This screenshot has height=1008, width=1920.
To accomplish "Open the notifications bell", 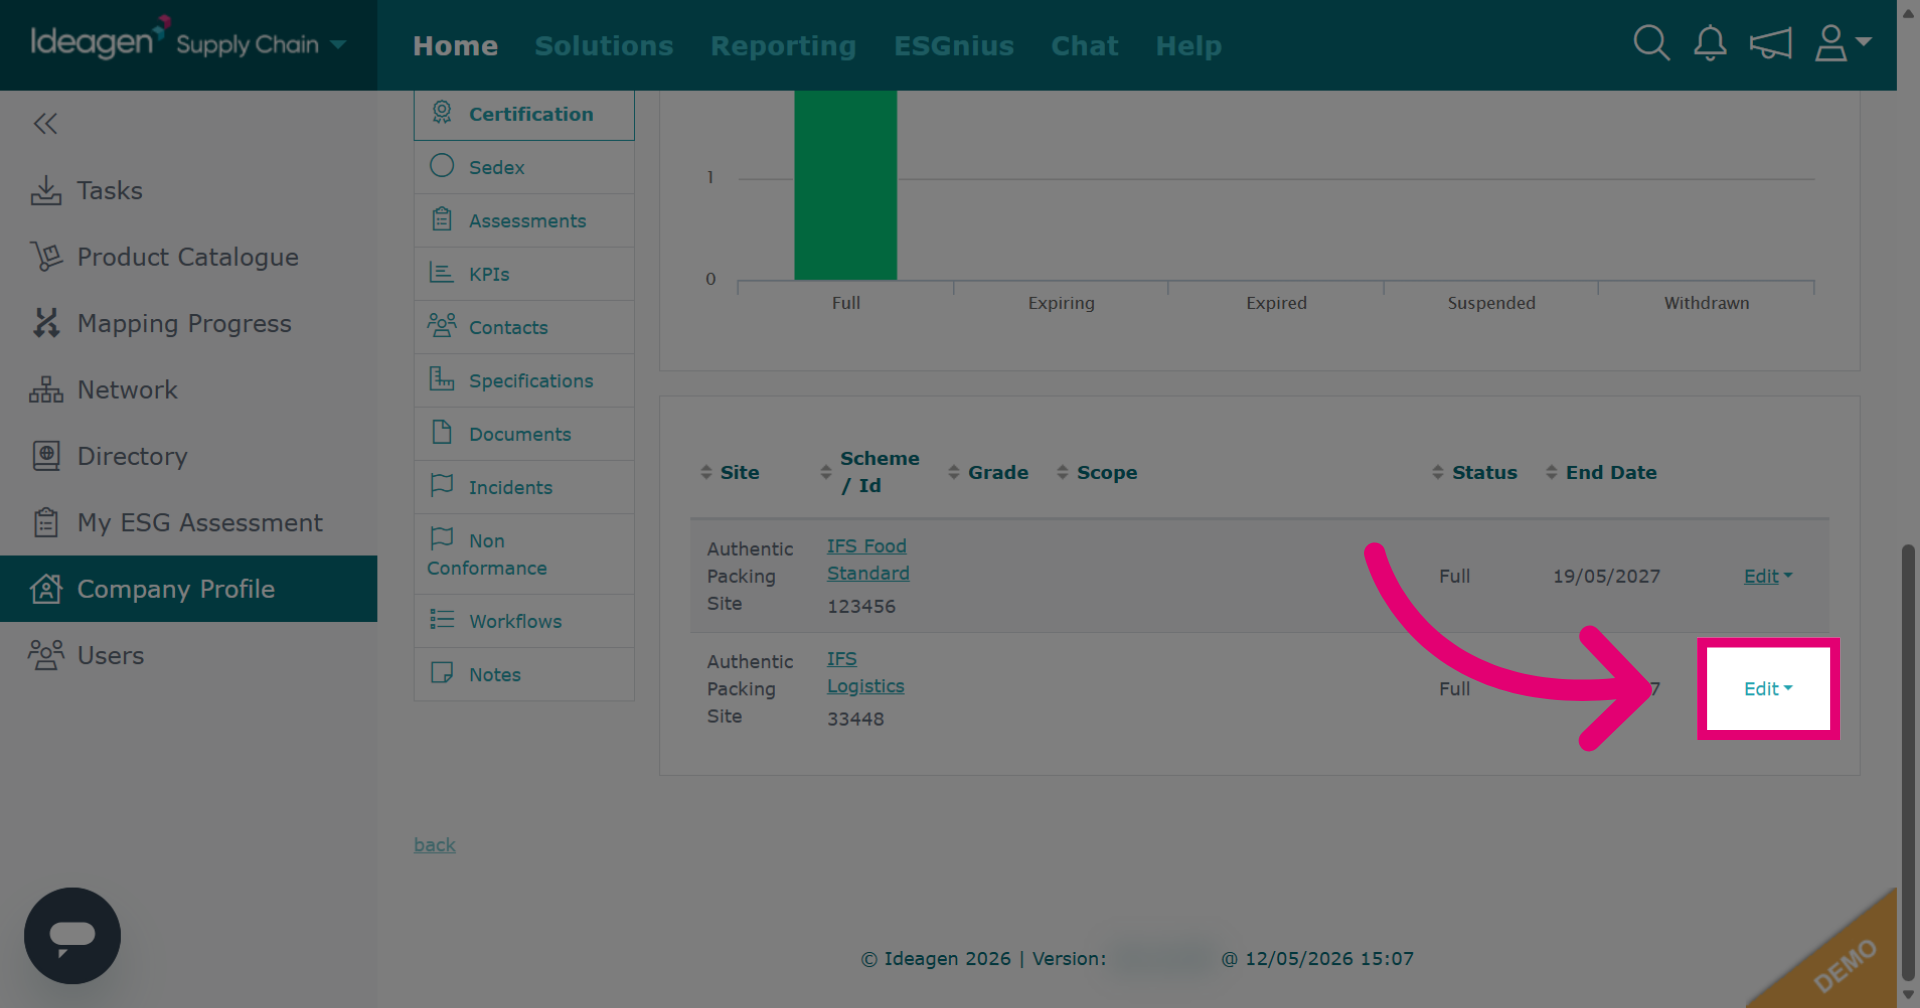I will coord(1710,43).
